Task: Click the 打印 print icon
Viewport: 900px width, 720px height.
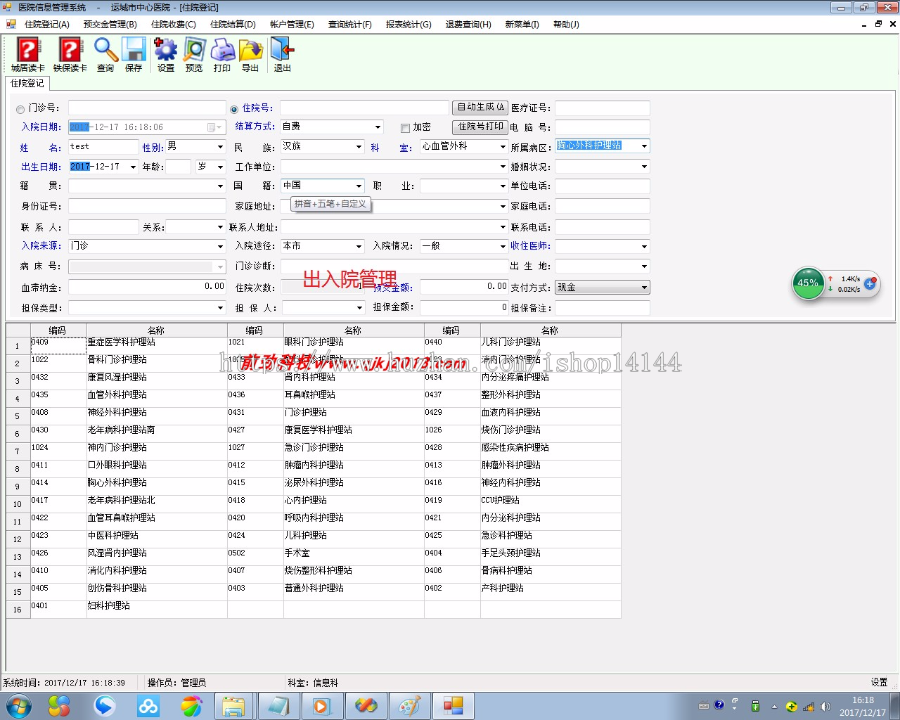Action: point(221,50)
